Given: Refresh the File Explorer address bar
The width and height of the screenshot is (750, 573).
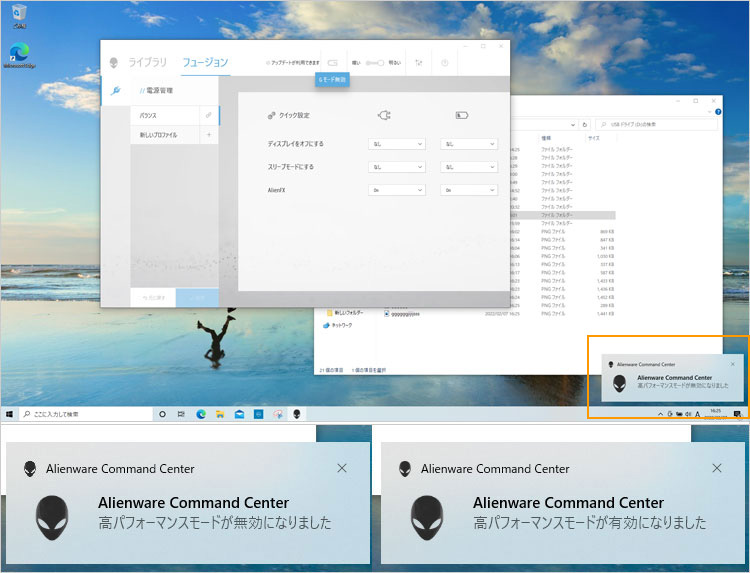Looking at the screenshot, I should (x=585, y=124).
